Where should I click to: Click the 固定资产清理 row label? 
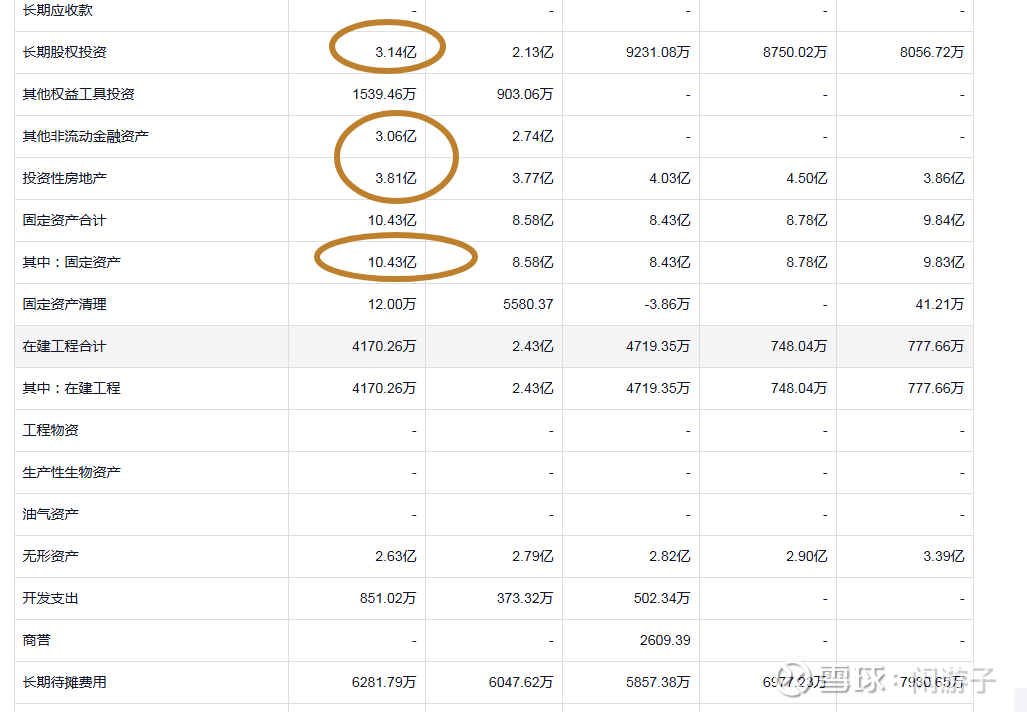64,305
